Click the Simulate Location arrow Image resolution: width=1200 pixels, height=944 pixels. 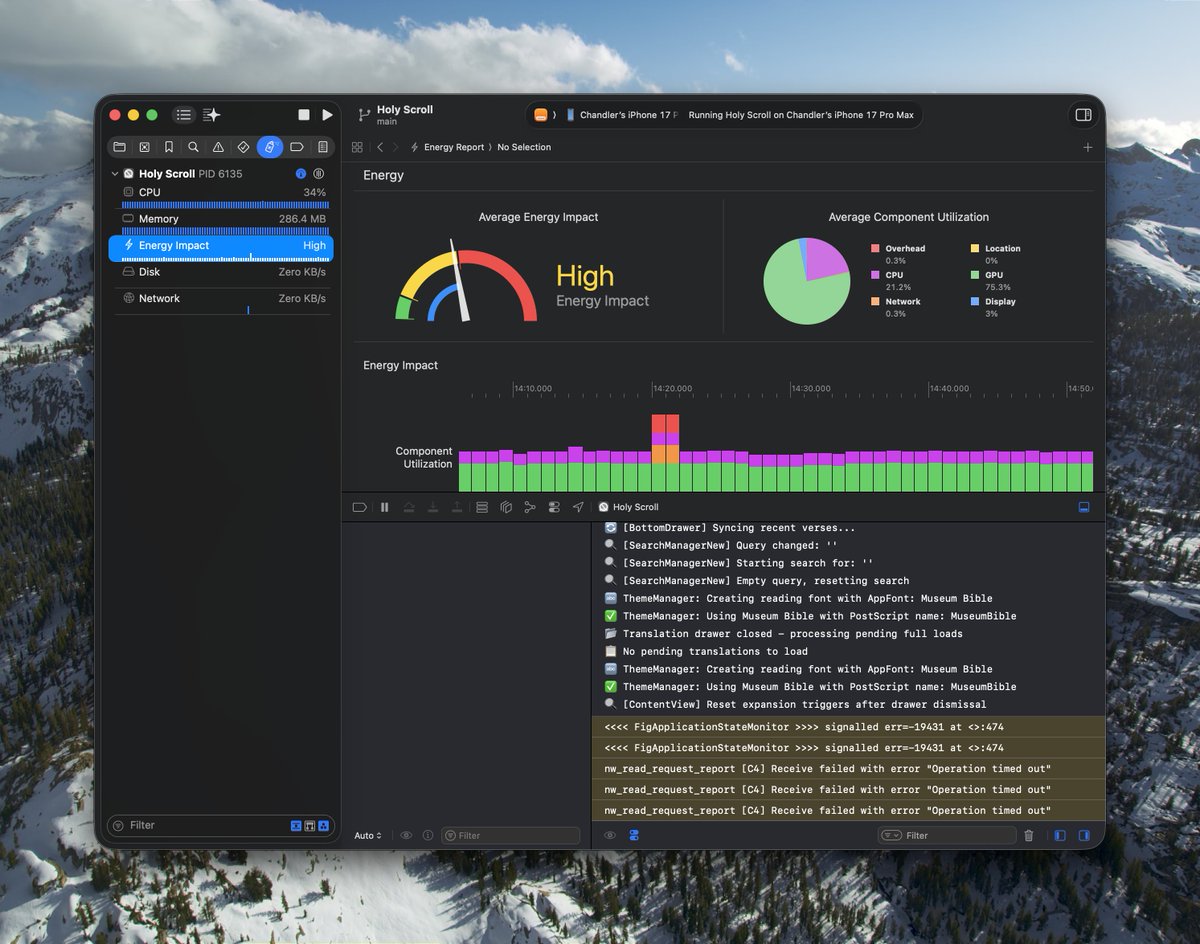578,508
